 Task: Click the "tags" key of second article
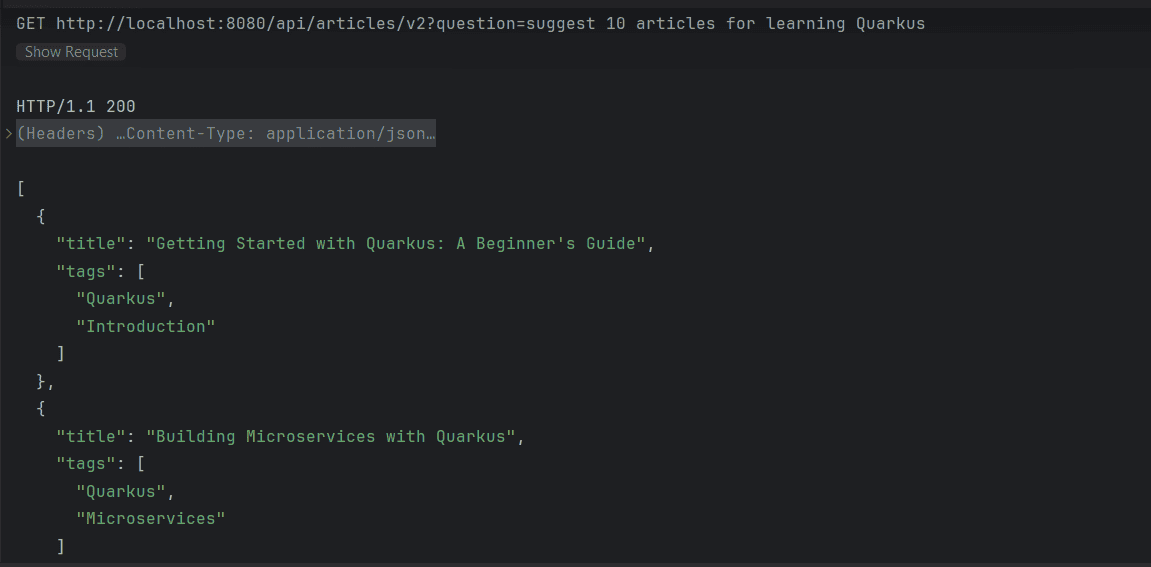pos(86,463)
